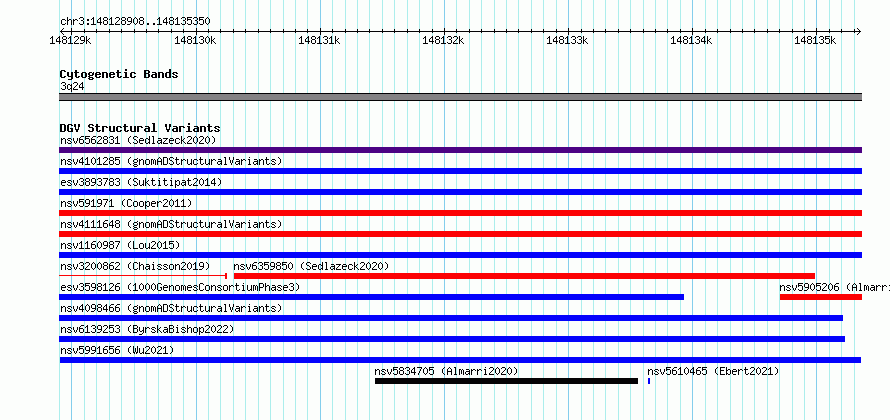Click the blue bar under nsv1160987
This screenshot has width=890, height=420.
click(x=460, y=255)
